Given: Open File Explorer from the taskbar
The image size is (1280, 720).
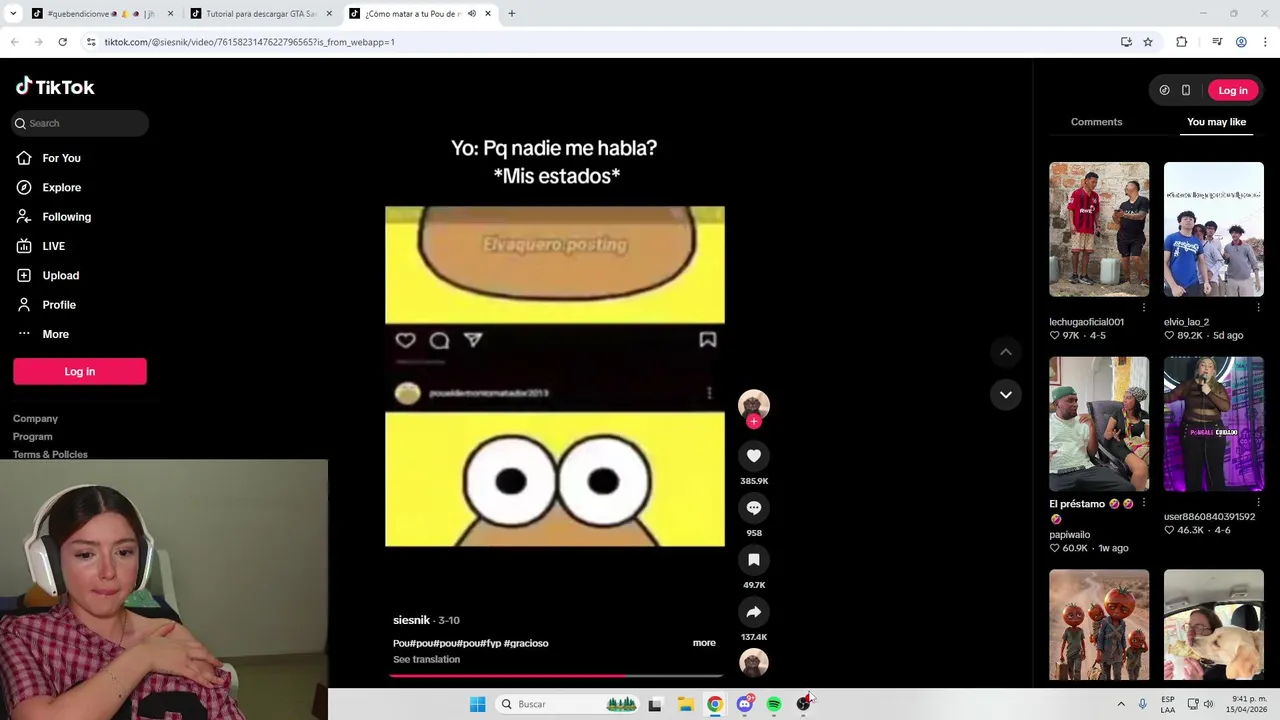Looking at the screenshot, I should point(685,704).
